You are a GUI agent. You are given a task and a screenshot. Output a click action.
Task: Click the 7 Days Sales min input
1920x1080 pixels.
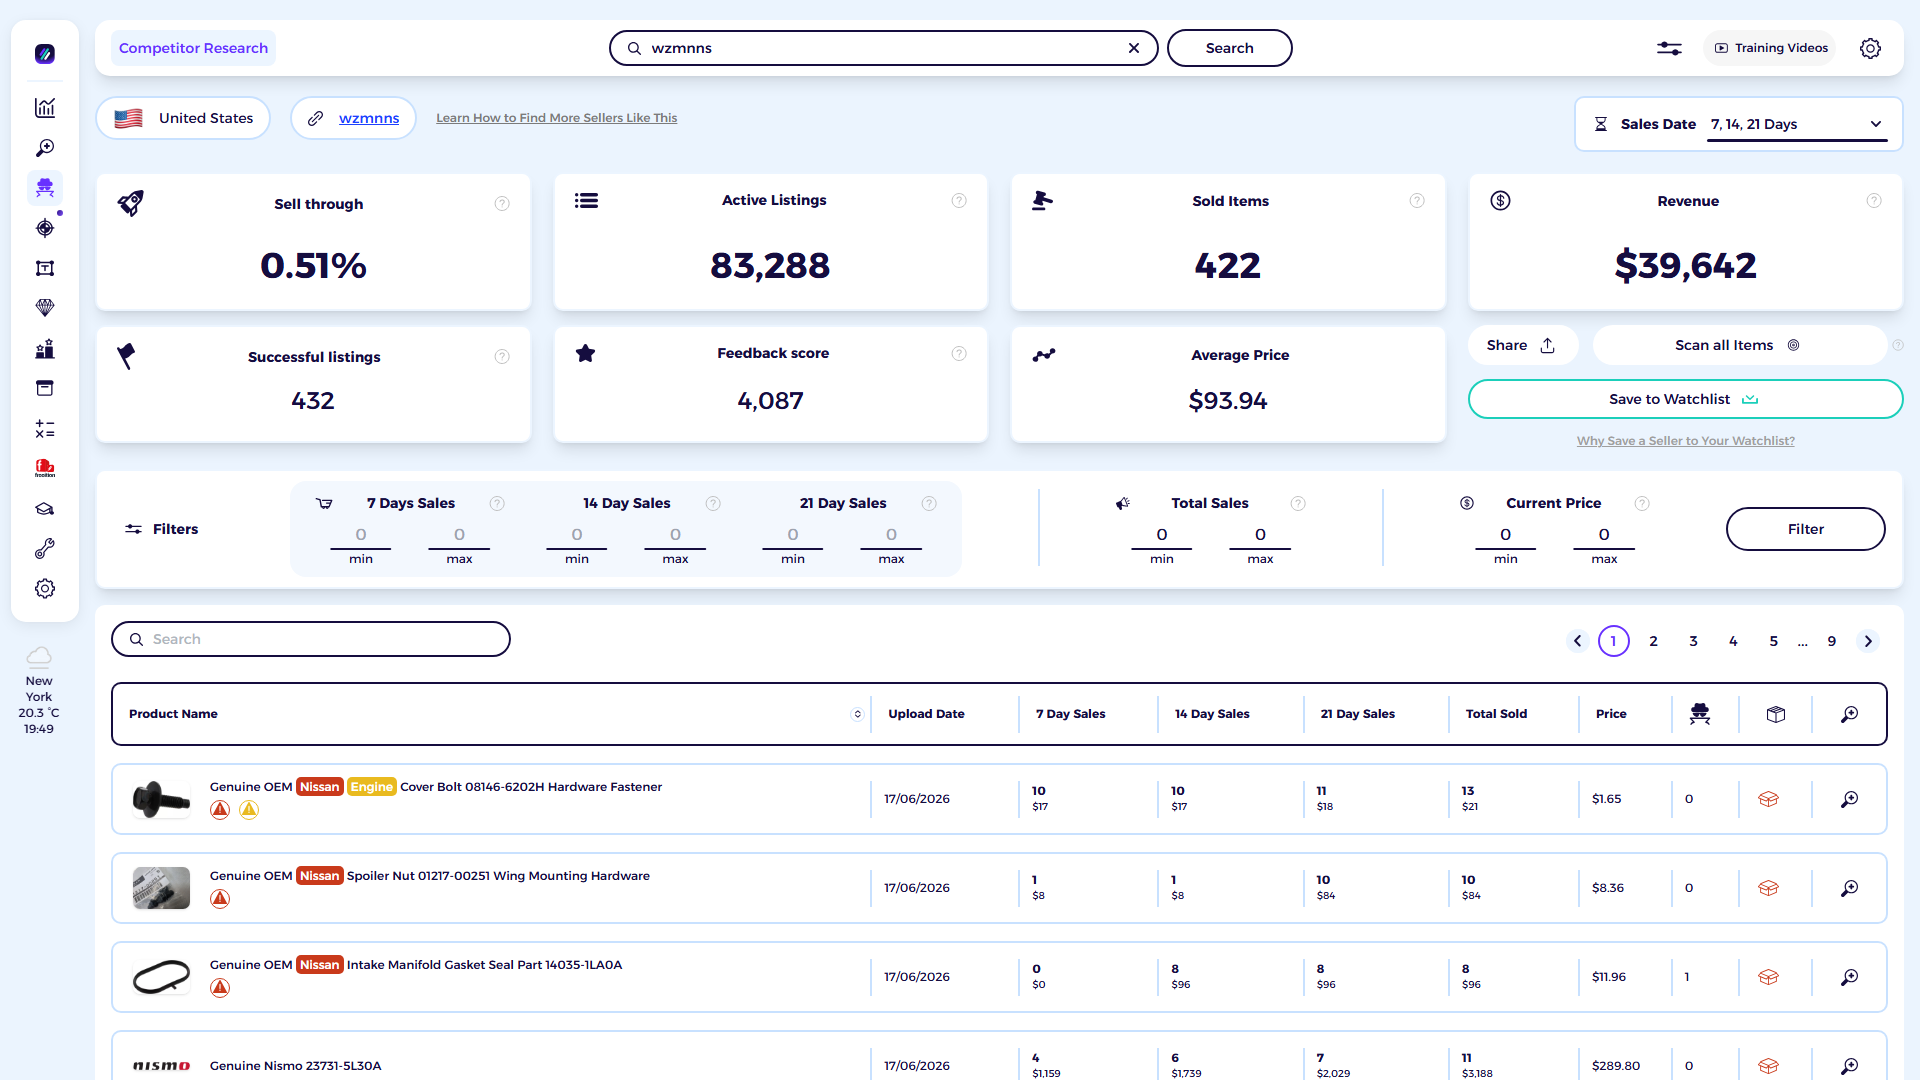coord(360,535)
